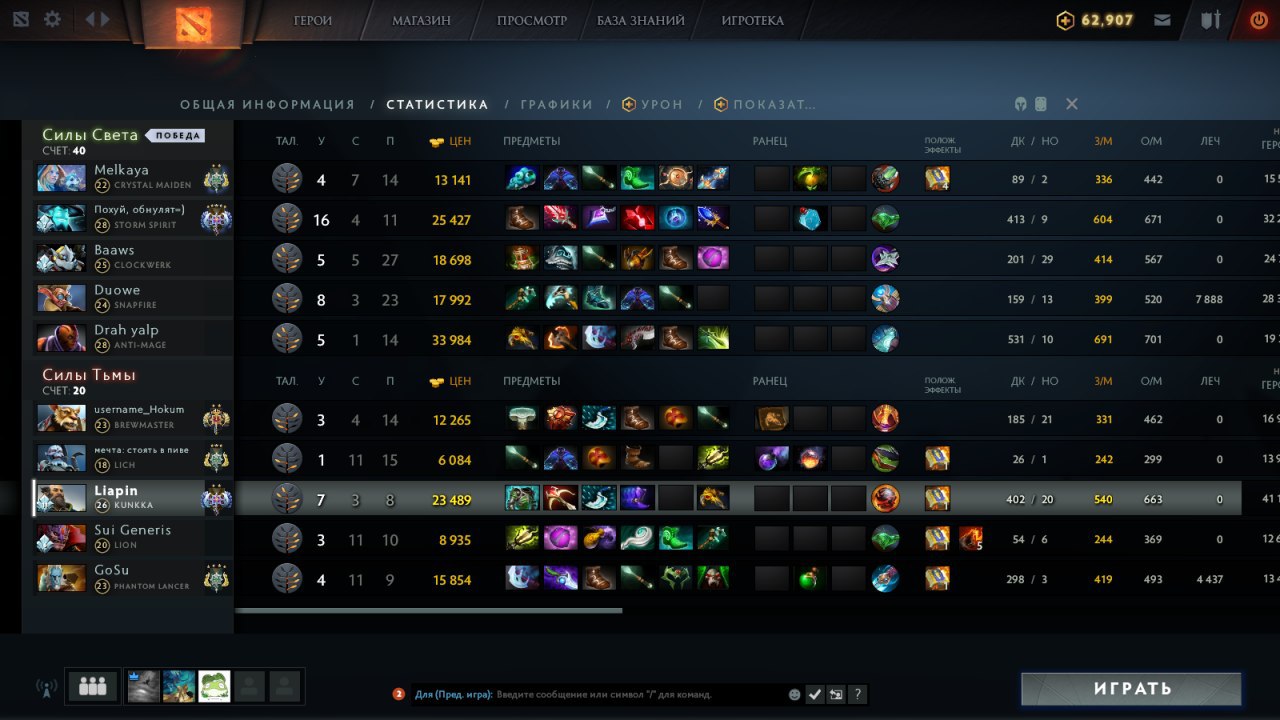Open the settings gear icon
The image size is (1280, 720).
point(52,19)
